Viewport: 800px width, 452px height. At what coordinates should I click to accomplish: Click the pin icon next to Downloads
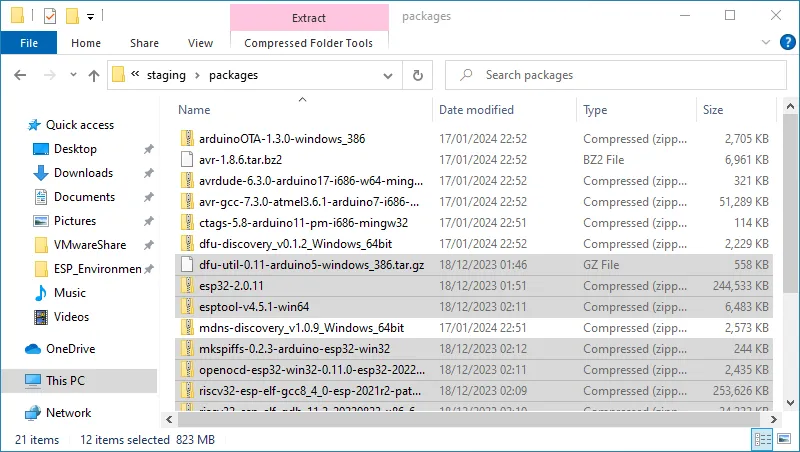148,173
